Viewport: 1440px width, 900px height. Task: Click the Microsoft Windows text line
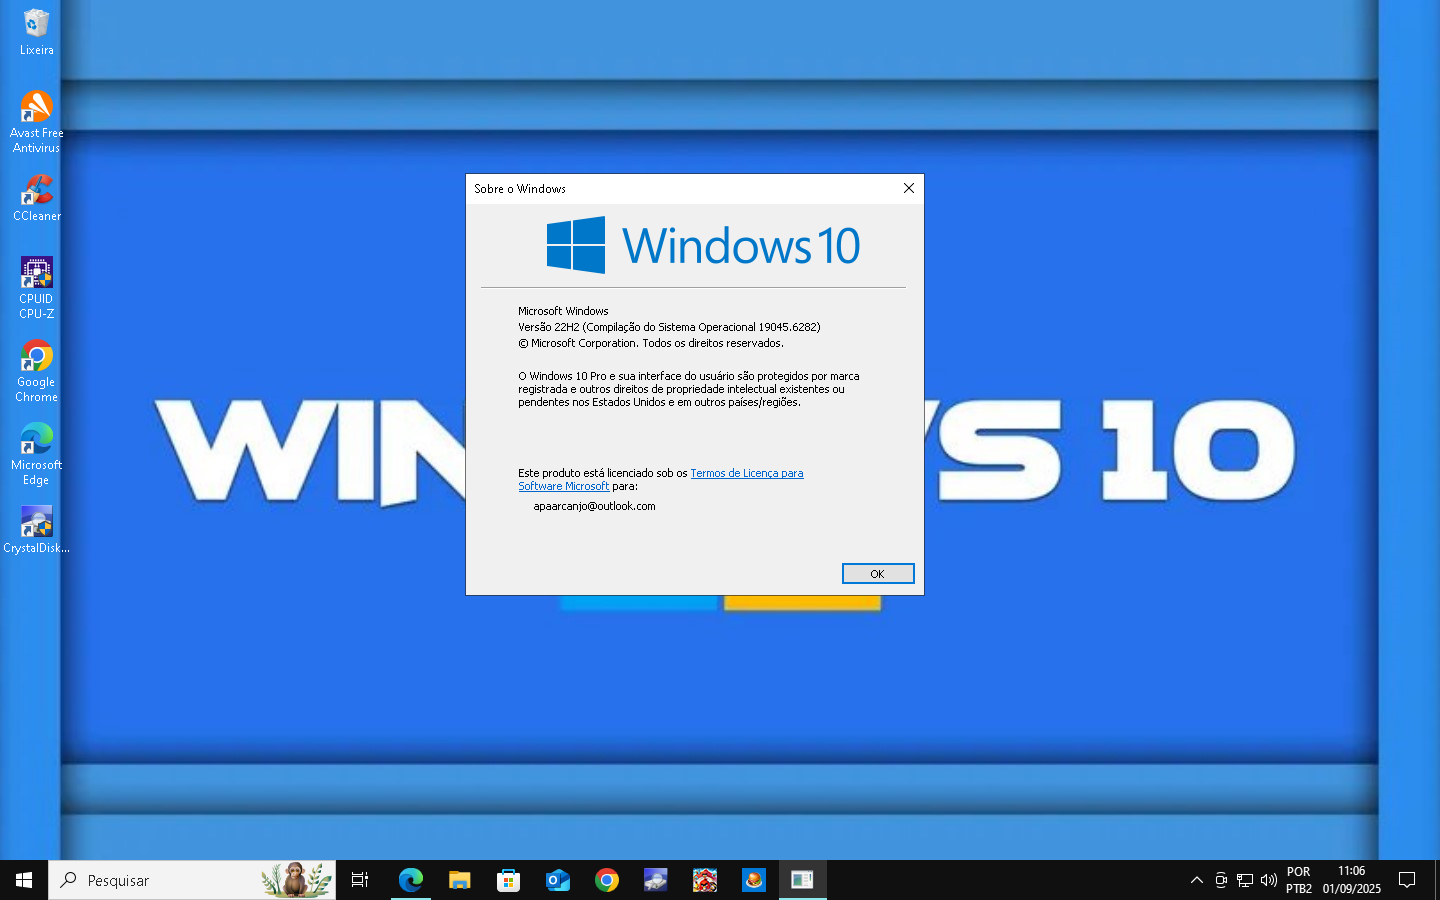563,311
